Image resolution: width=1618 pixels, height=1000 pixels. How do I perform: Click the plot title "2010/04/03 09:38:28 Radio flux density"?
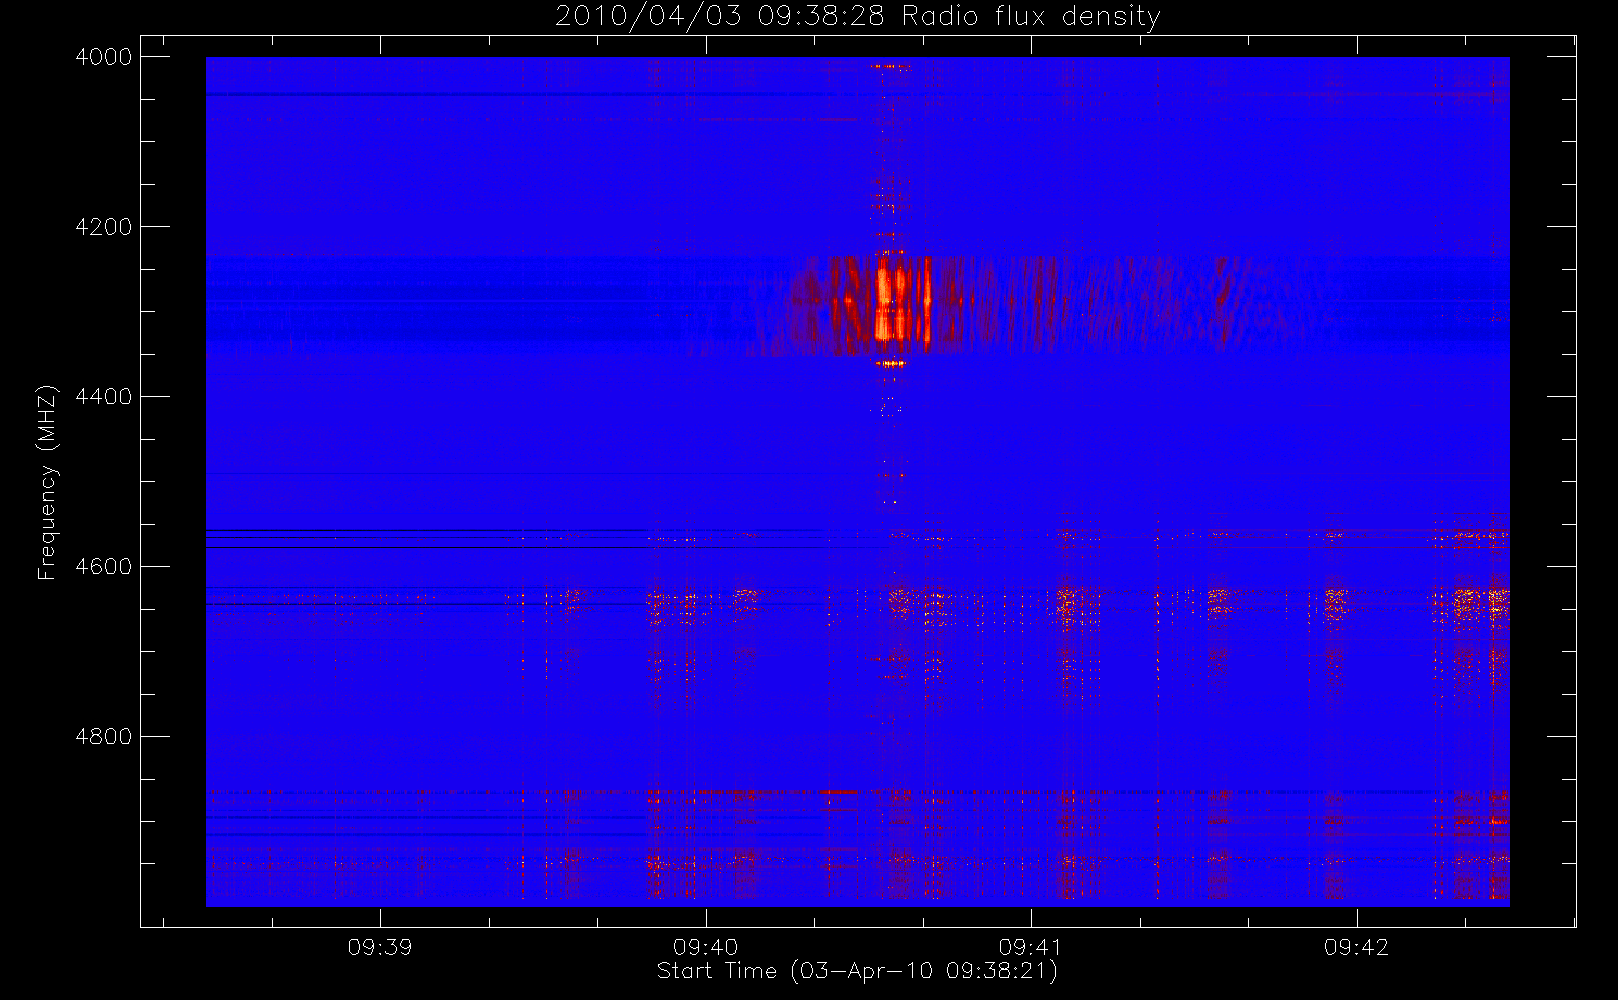[857, 17]
